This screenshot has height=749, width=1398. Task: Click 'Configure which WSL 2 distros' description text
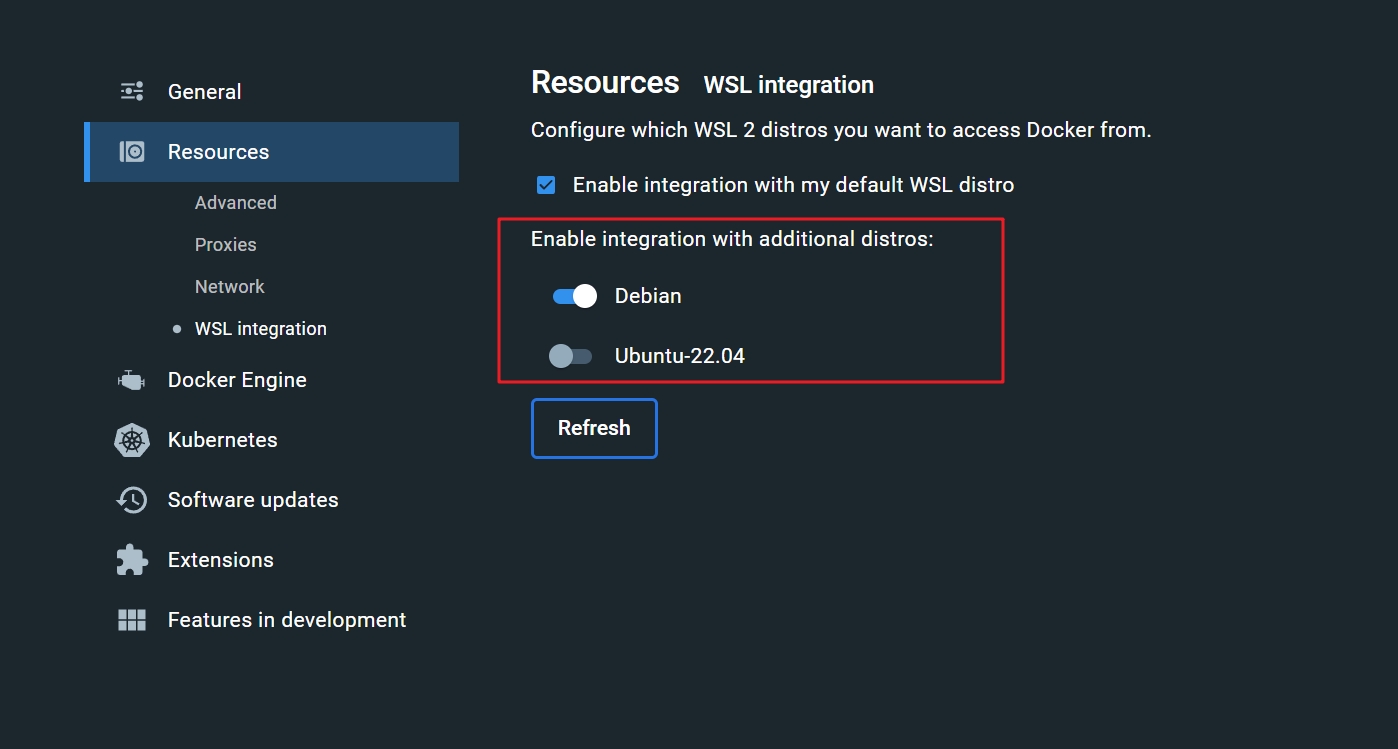[841, 130]
